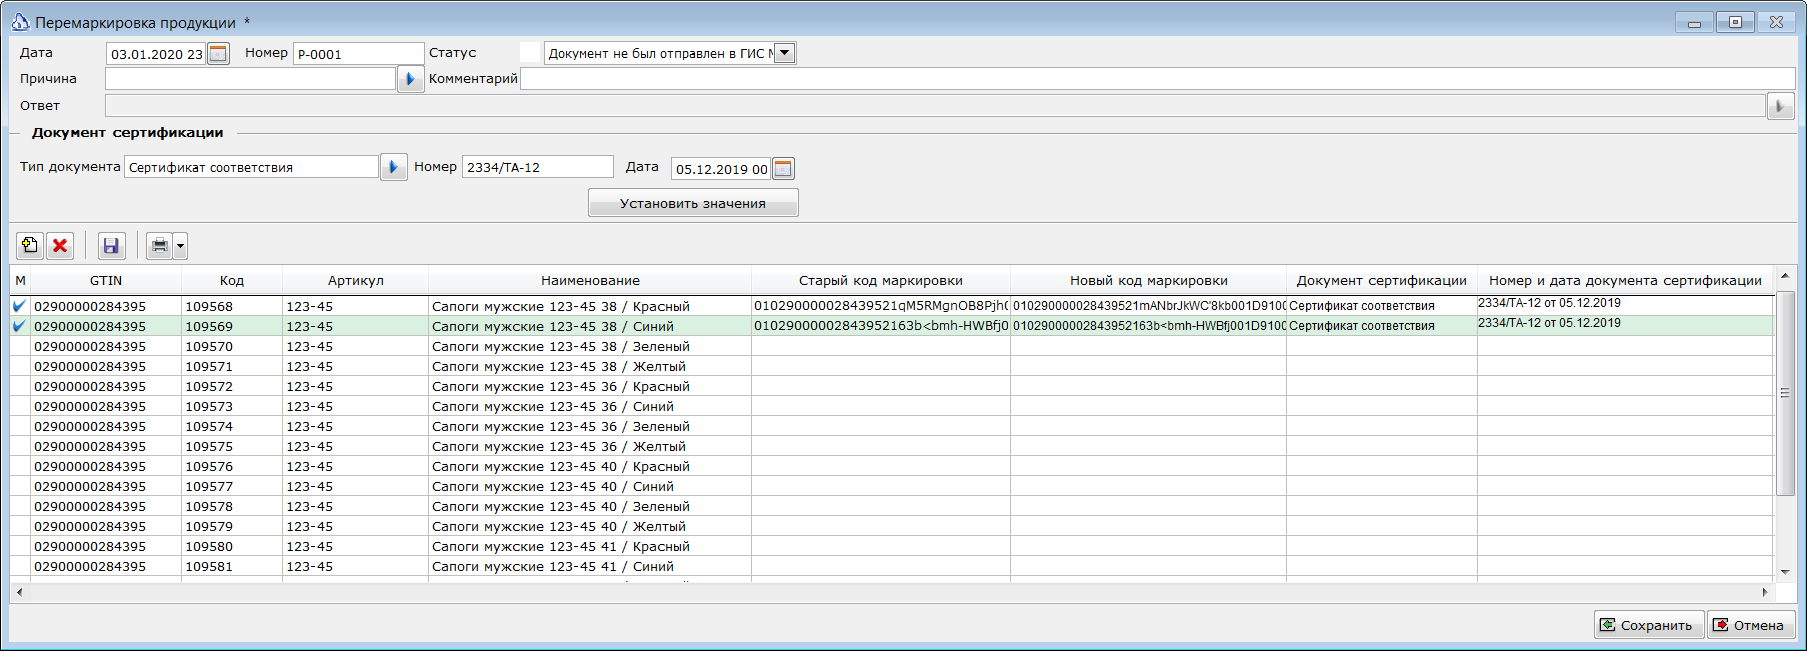This screenshot has width=1807, height=651.
Task: Click the window title bar application icon
Action: click(x=20, y=22)
